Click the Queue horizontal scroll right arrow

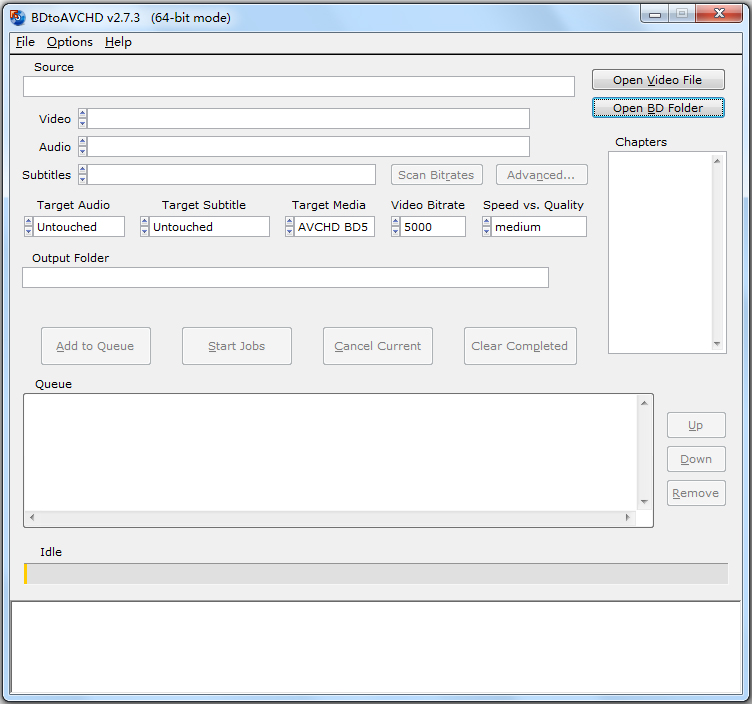[627, 517]
